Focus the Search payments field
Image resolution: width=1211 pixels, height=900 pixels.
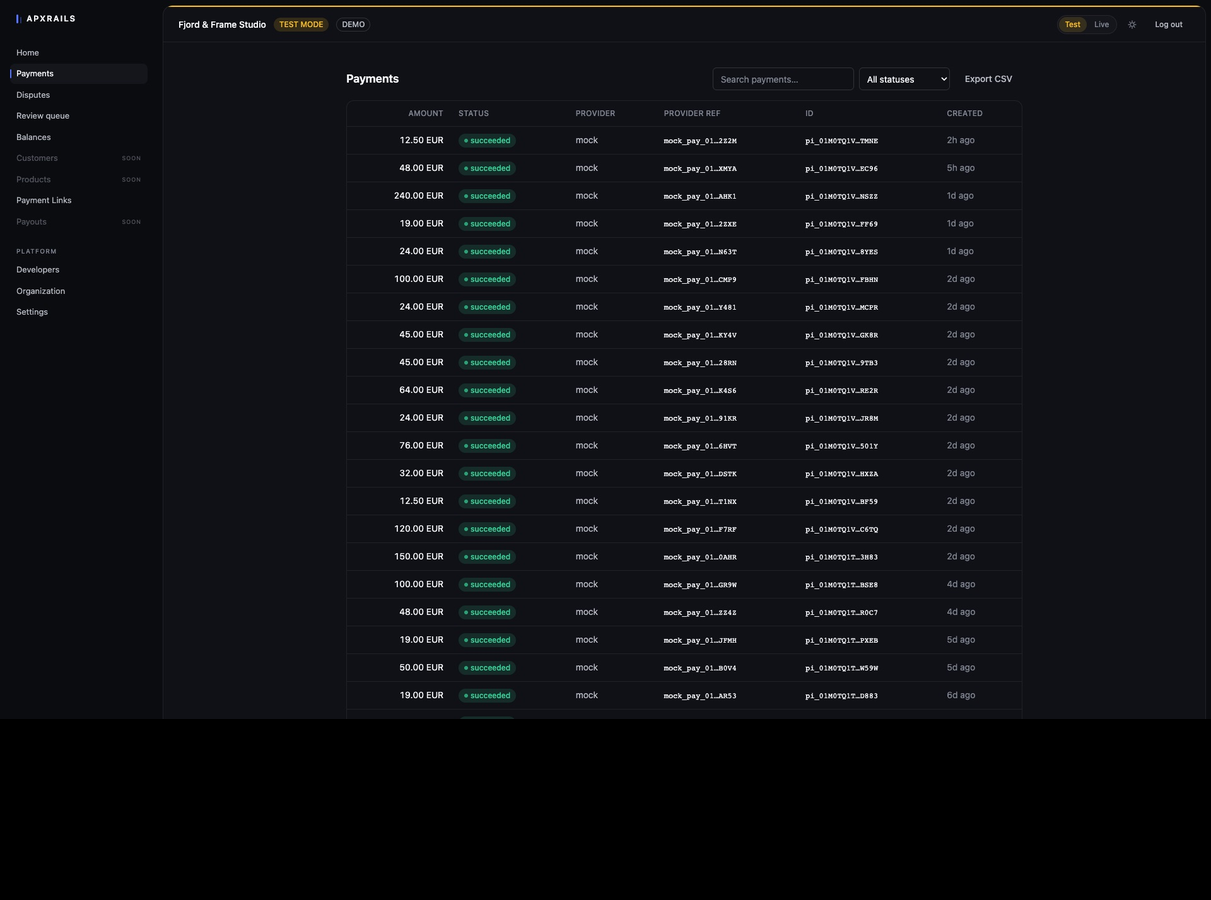click(x=783, y=79)
